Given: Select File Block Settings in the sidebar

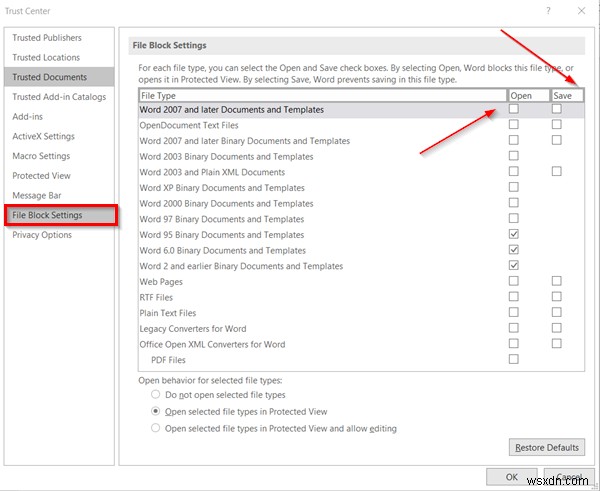Looking at the screenshot, I should (x=61, y=215).
